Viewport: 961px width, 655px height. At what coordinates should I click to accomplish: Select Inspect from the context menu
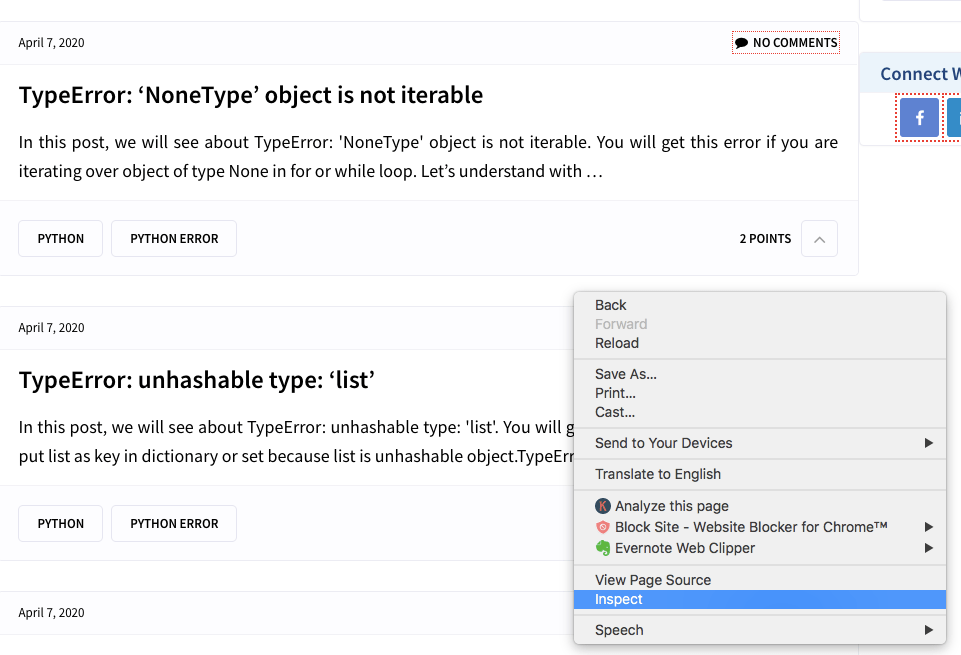coord(618,599)
